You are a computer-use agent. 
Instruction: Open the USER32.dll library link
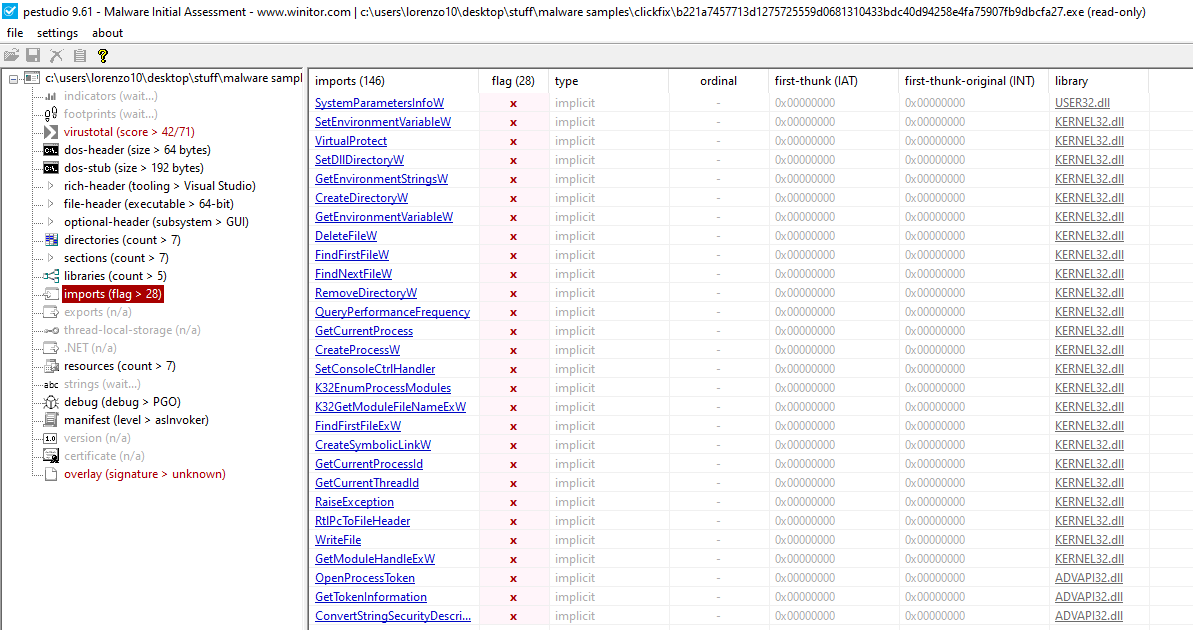tap(1083, 103)
